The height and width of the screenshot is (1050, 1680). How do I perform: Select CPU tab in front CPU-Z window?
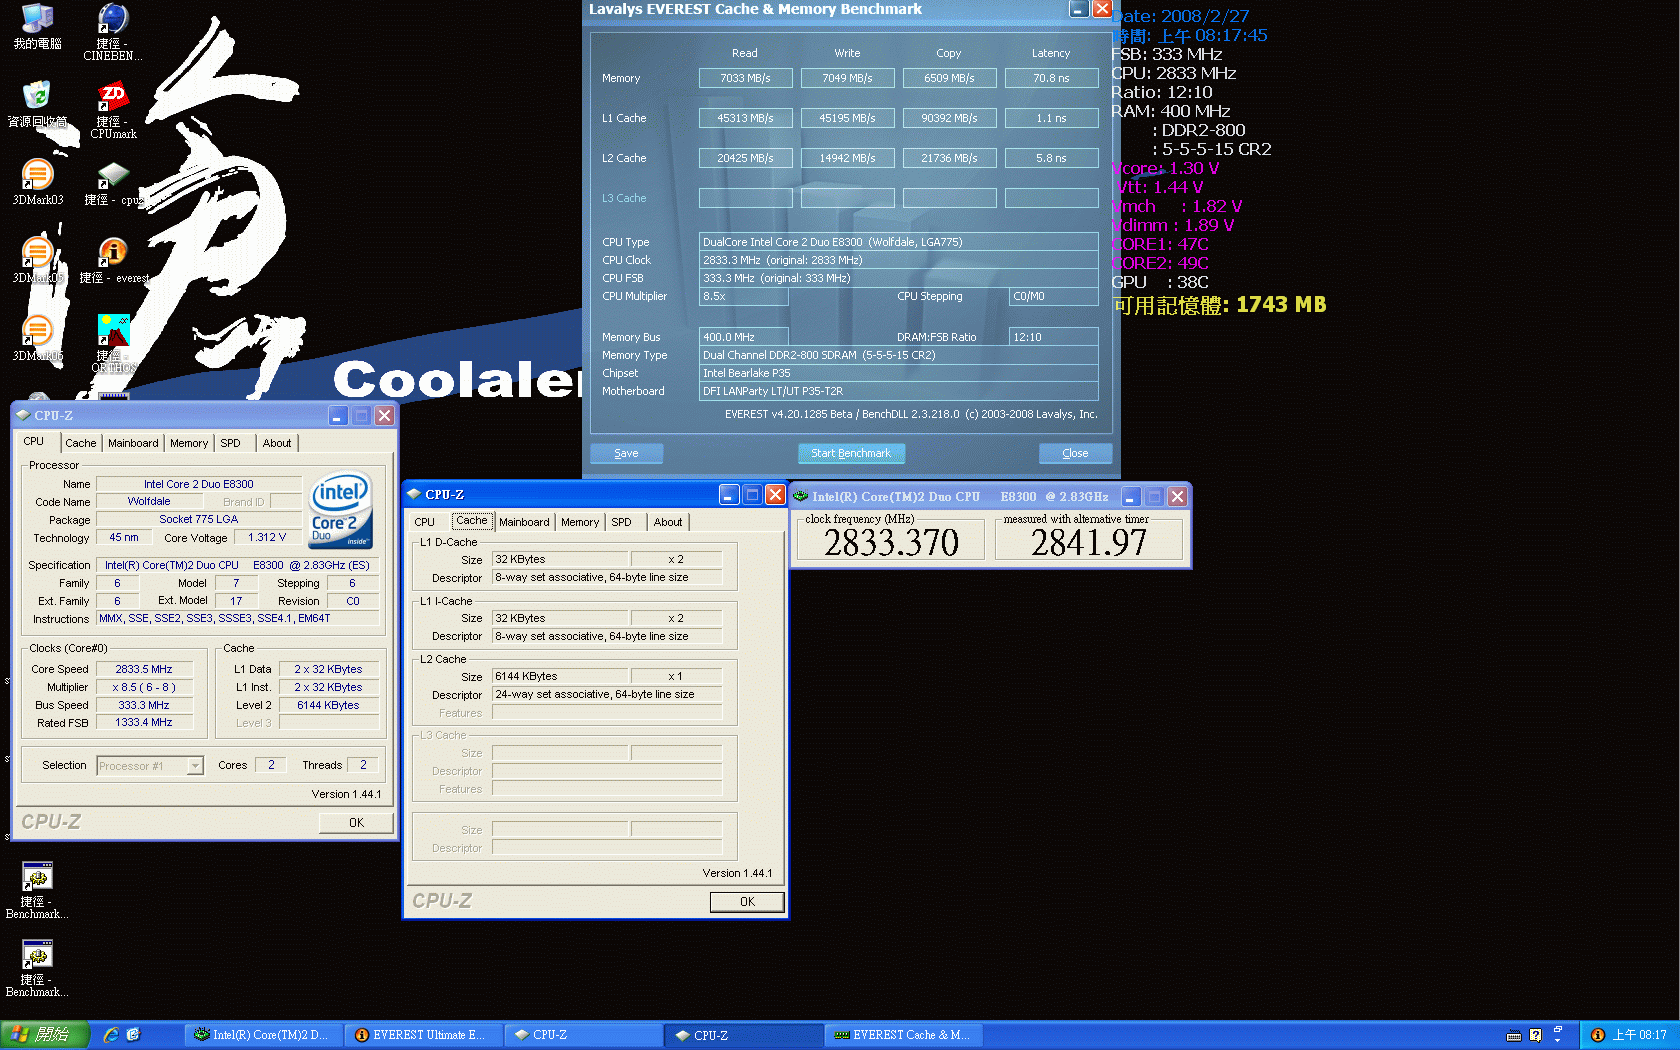425,522
